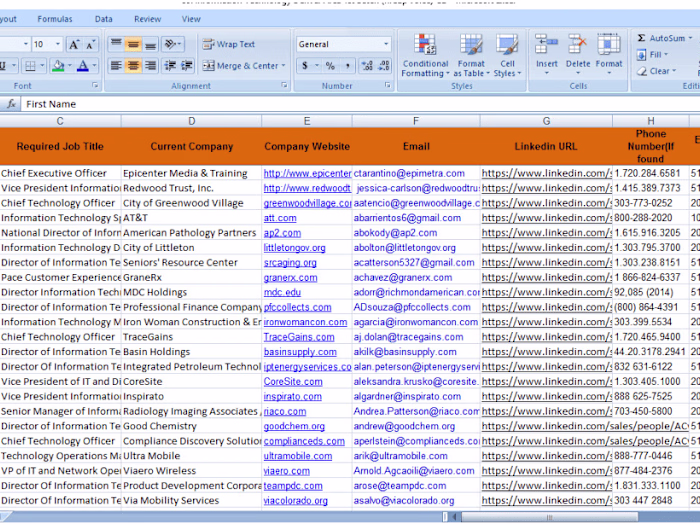Switch to Review tab
The height and width of the screenshot is (525, 700).
pos(147,19)
